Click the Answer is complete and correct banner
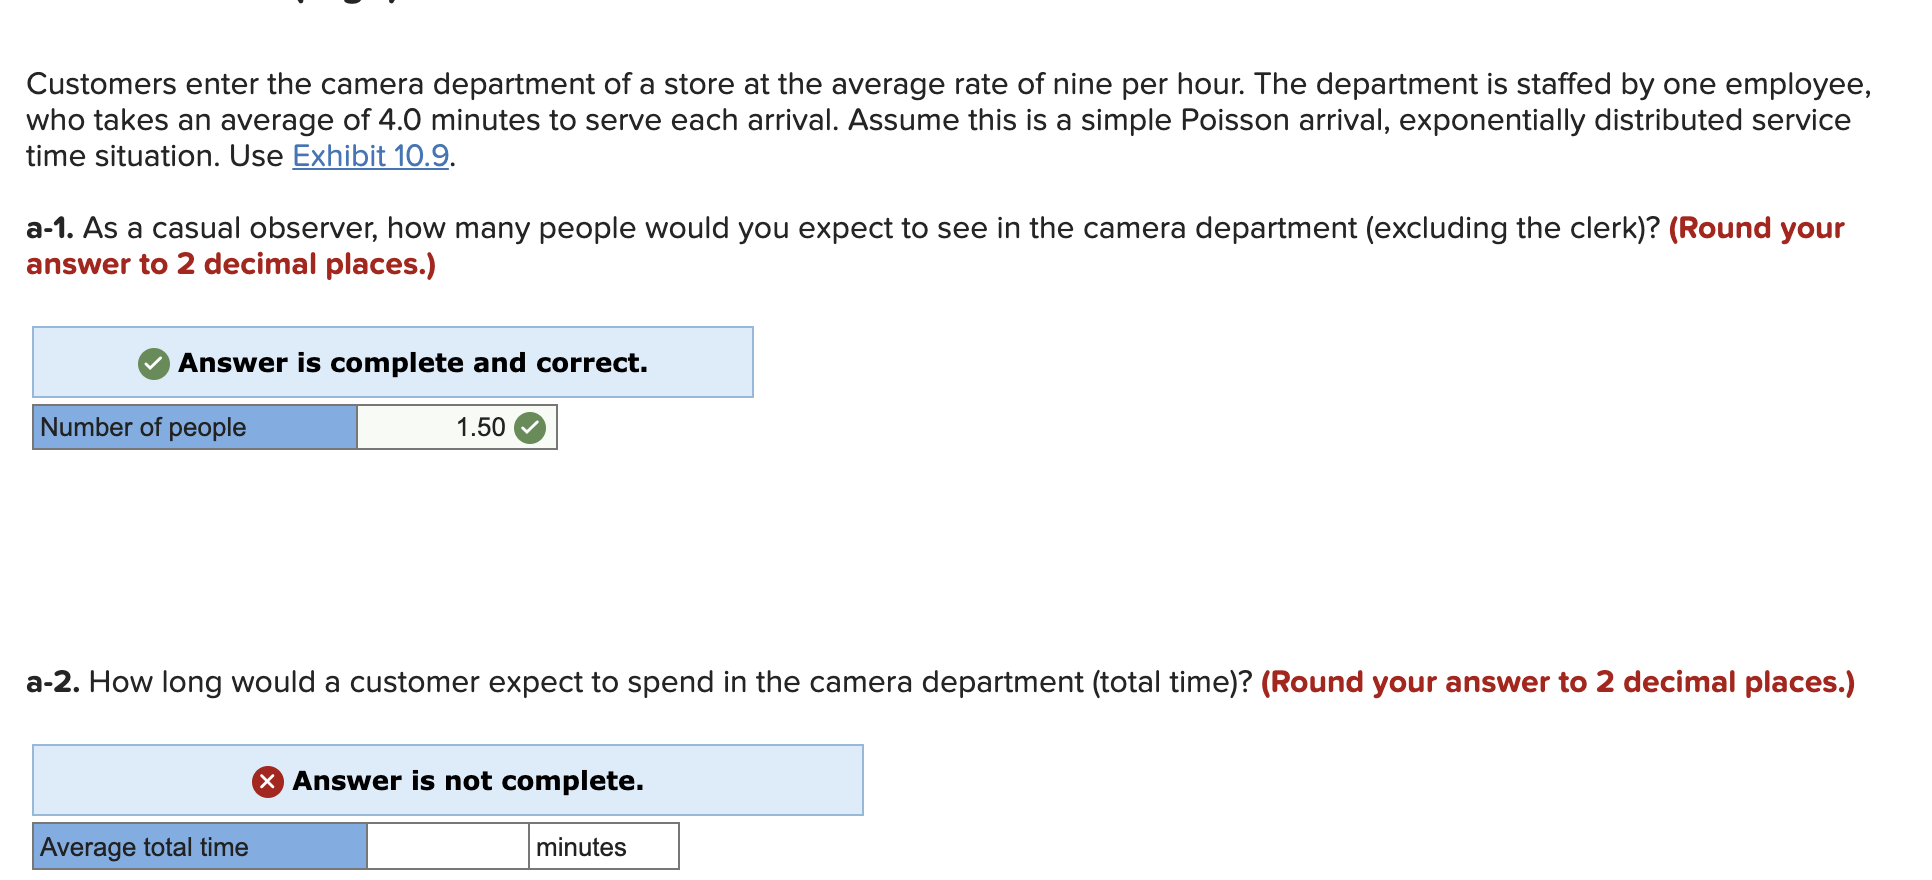1932x880 pixels. pyautogui.click(x=393, y=362)
